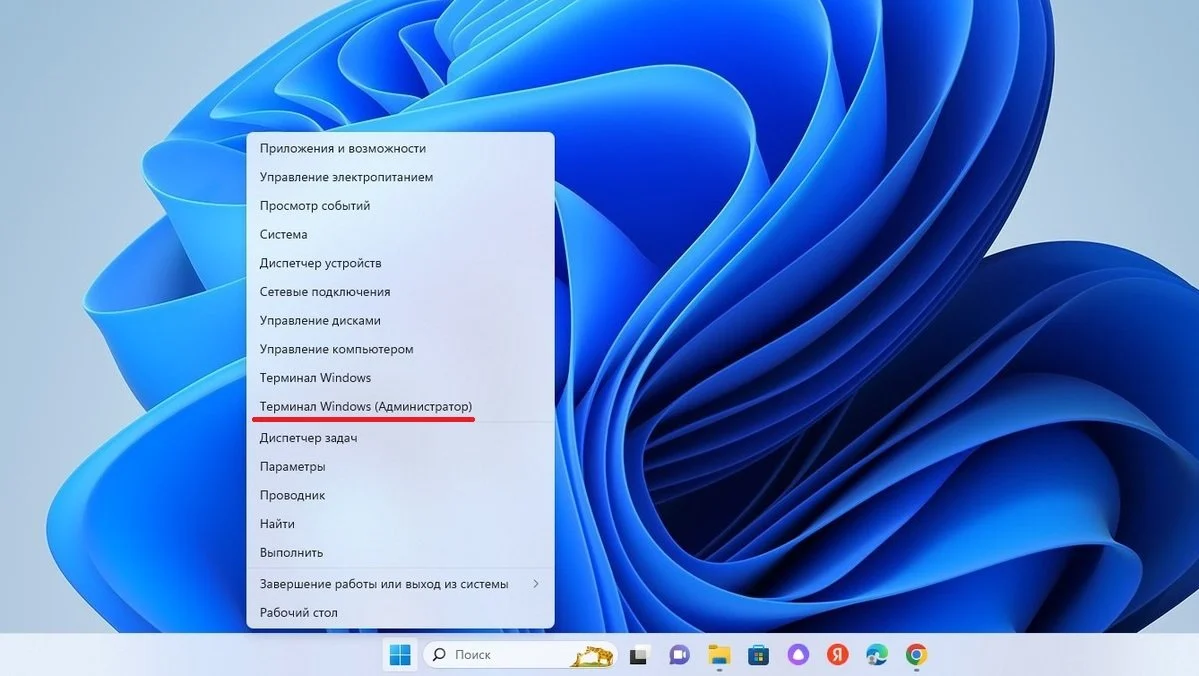Launch Microsoft Edge from the taskbar

pos(877,655)
